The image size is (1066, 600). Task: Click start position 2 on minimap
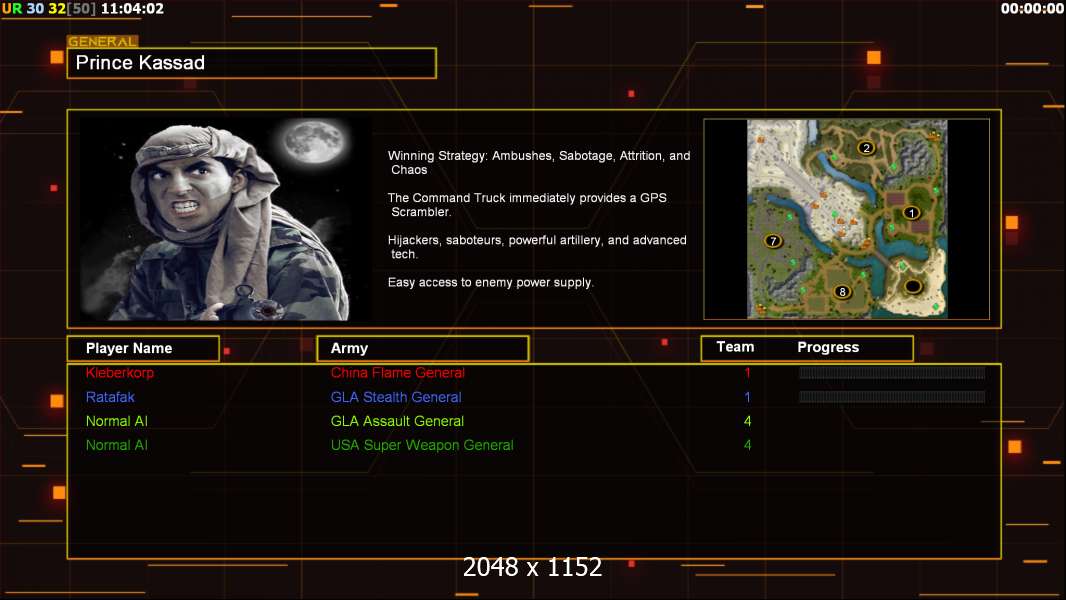[866, 148]
